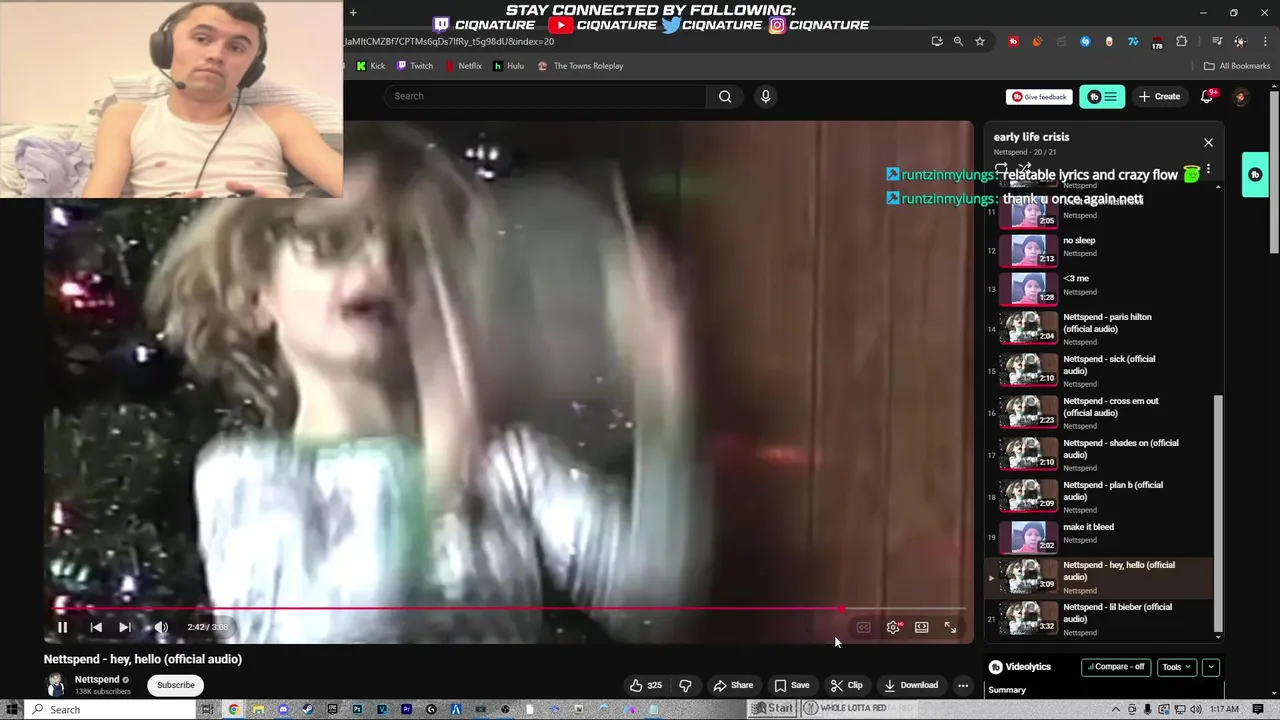Toggle playlist loop option
This screenshot has height=720, width=1280.
[1001, 169]
